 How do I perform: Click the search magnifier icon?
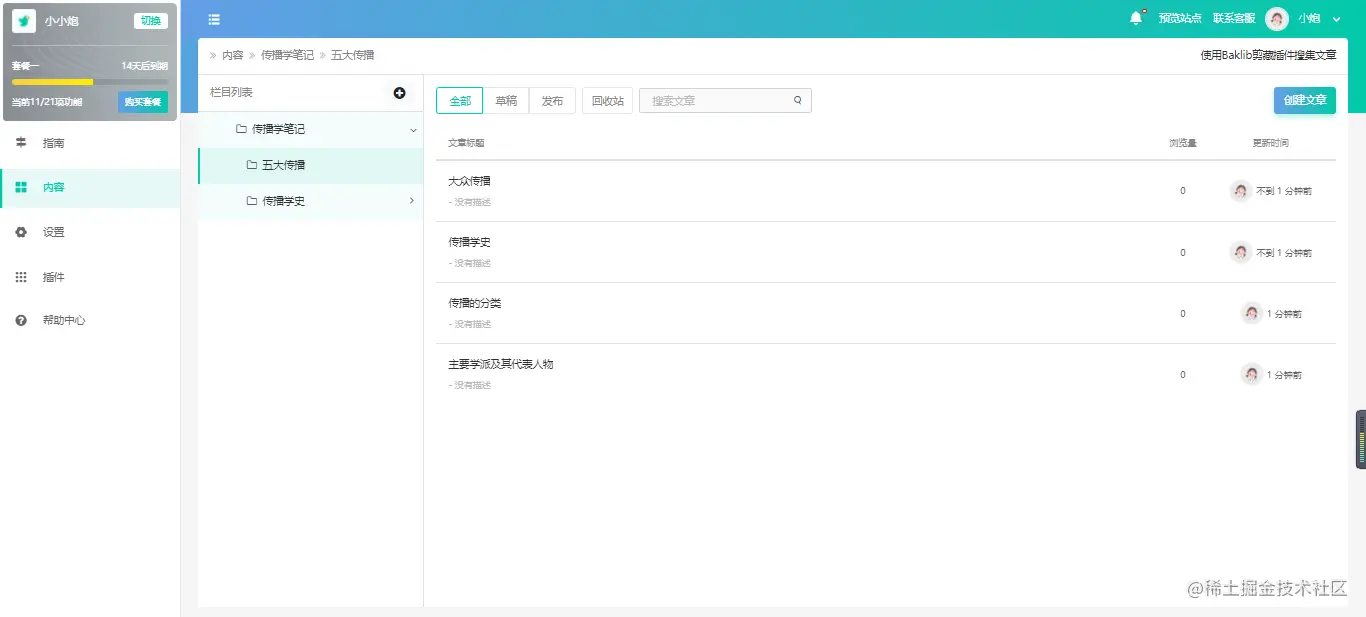[x=798, y=100]
